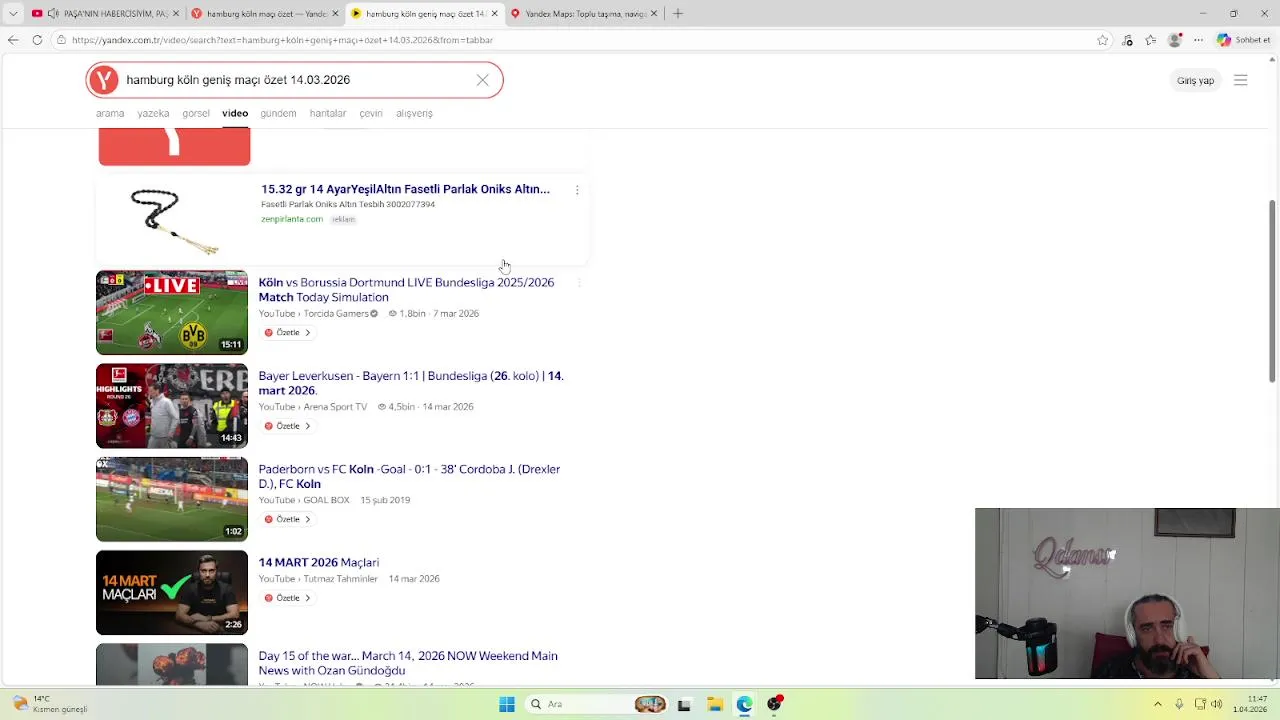Viewport: 1280px width, 720px height.
Task: Expand Özetle under Köln vs Dortmund video
Action: [x=288, y=332]
